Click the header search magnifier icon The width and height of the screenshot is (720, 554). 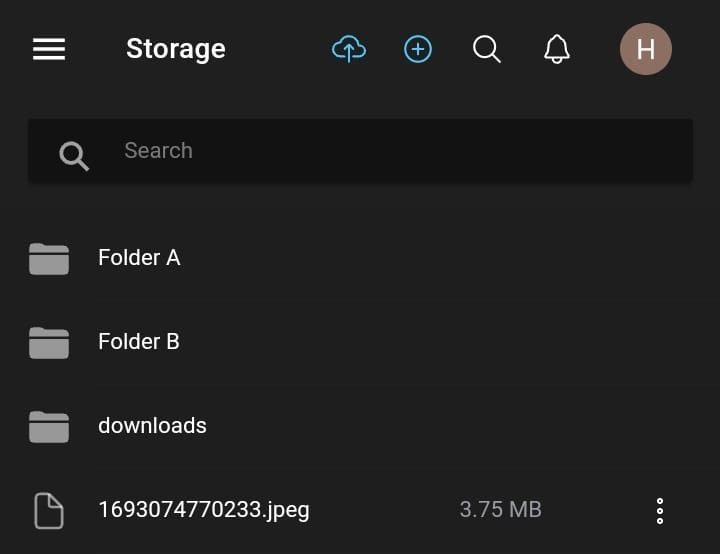tap(487, 49)
